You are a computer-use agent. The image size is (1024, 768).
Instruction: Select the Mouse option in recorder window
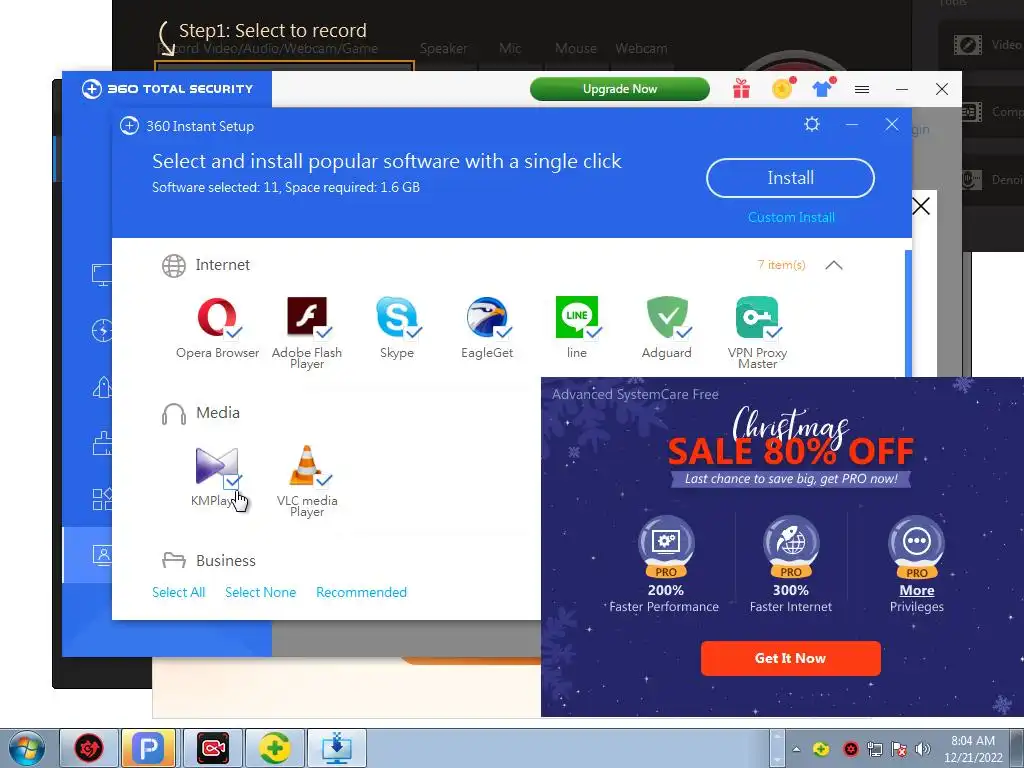click(x=575, y=48)
